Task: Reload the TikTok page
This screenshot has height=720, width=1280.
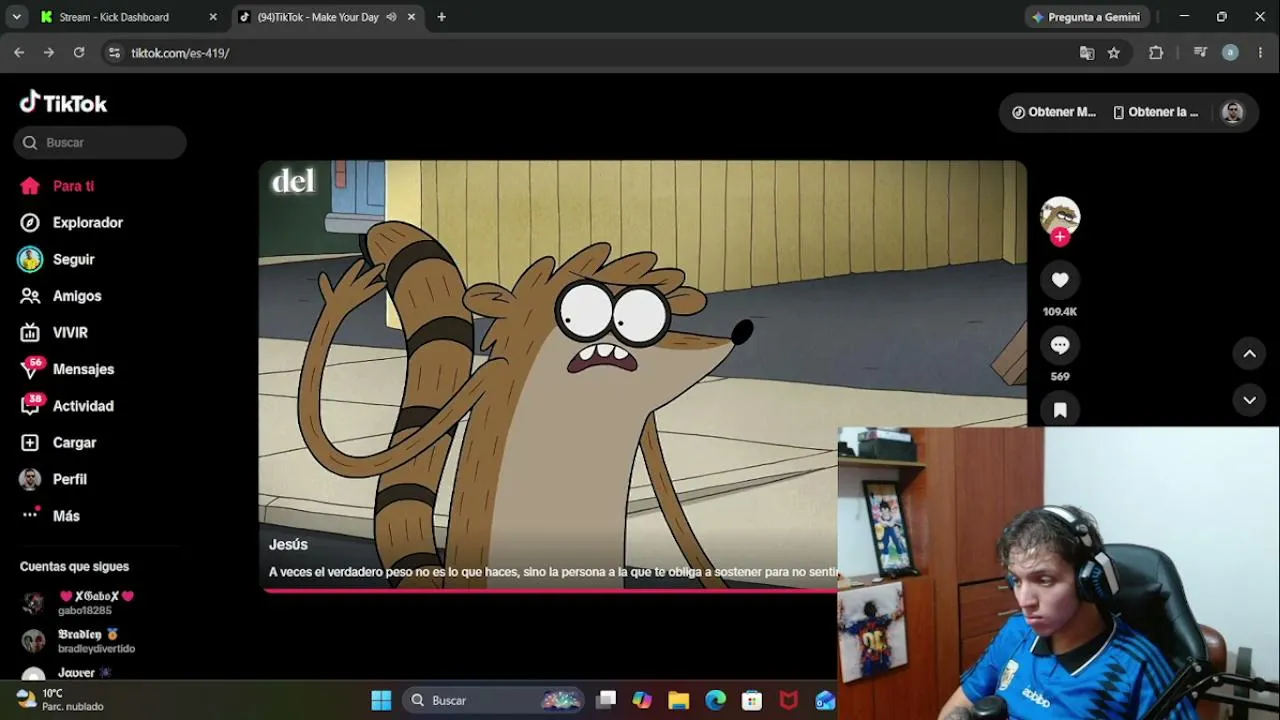Action: click(x=79, y=53)
